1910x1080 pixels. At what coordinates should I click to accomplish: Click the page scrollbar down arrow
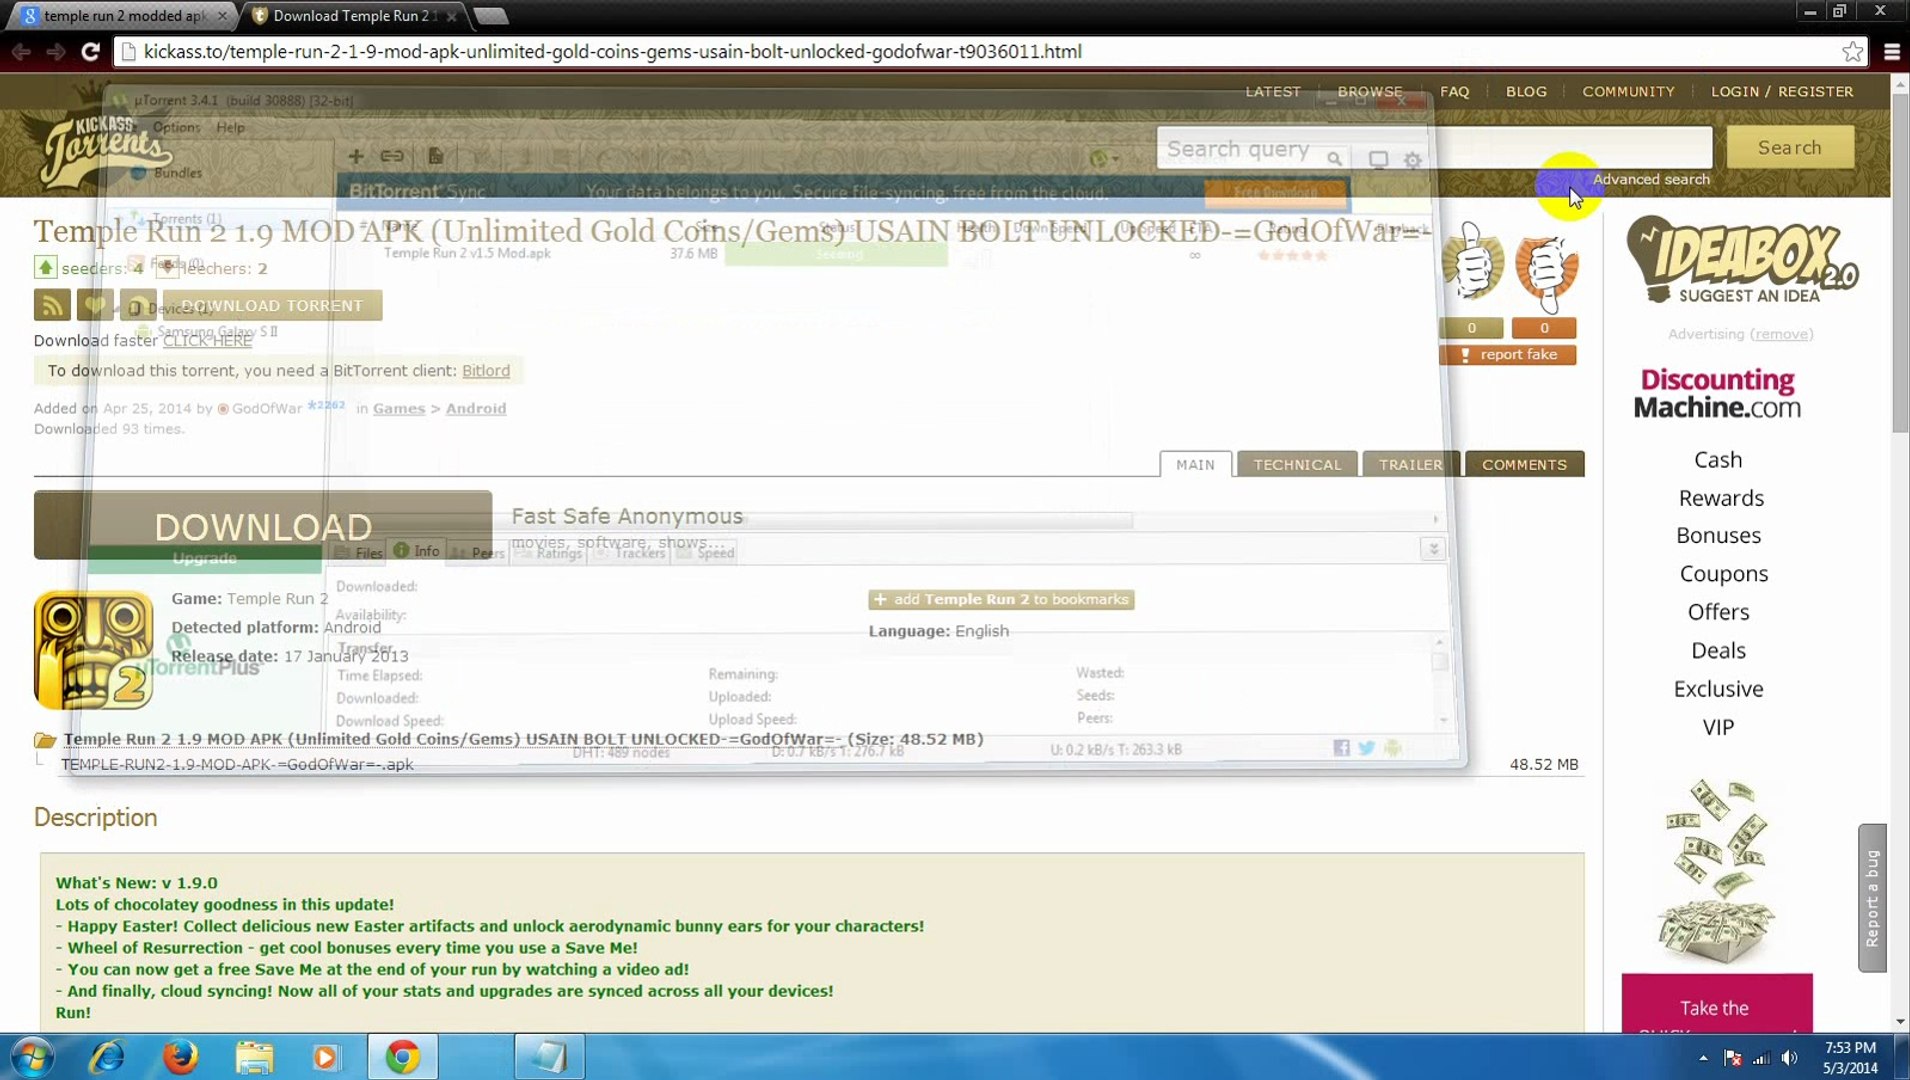tap(1900, 1022)
